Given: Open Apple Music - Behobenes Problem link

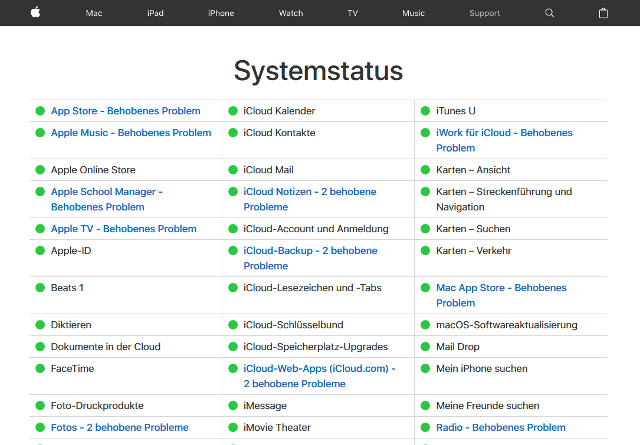Looking at the screenshot, I should pos(131,133).
